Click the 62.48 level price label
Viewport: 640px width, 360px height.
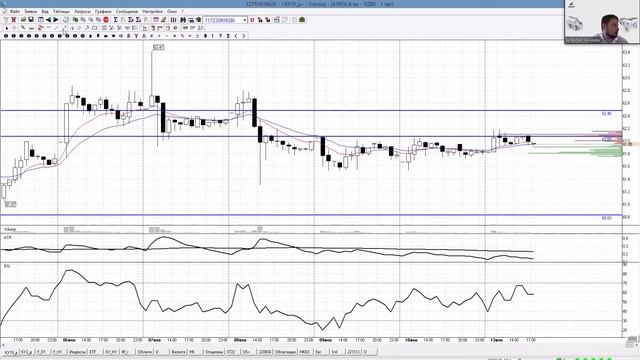[x=607, y=114]
